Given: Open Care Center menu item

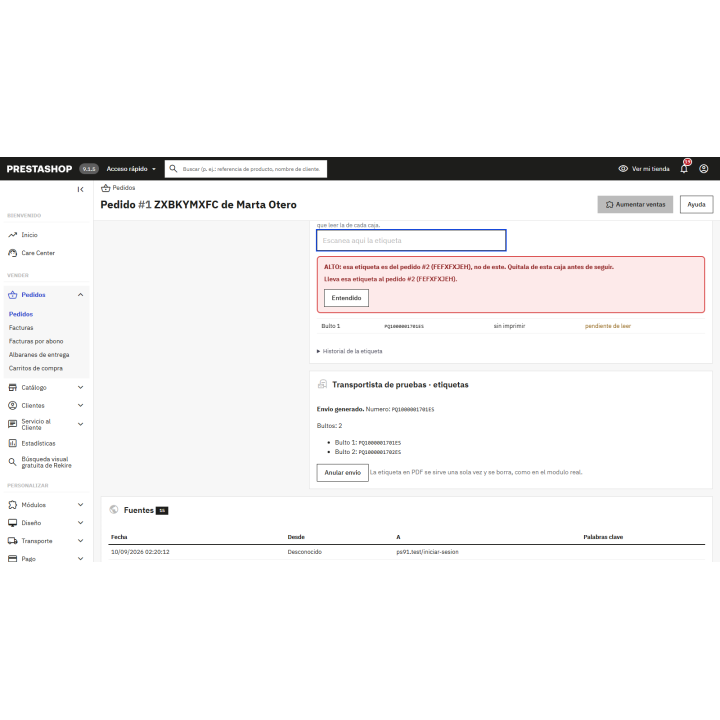Looking at the screenshot, I should coord(38,253).
